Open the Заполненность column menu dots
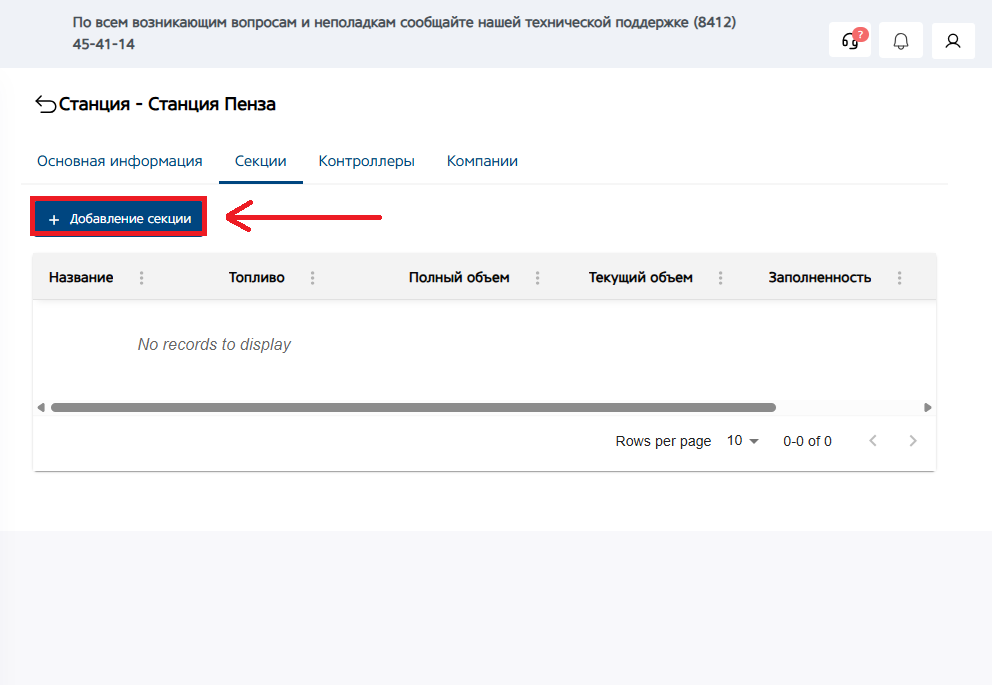 899,278
